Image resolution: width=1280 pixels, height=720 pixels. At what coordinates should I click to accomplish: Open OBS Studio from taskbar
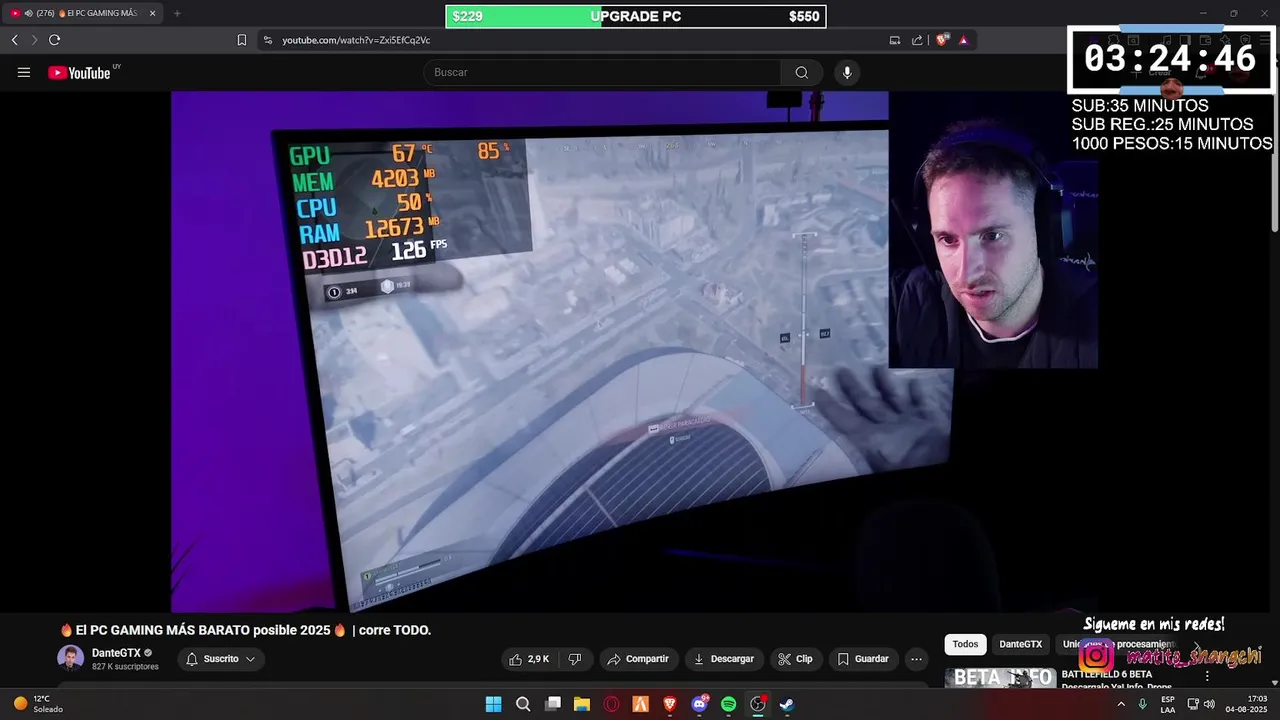(758, 704)
